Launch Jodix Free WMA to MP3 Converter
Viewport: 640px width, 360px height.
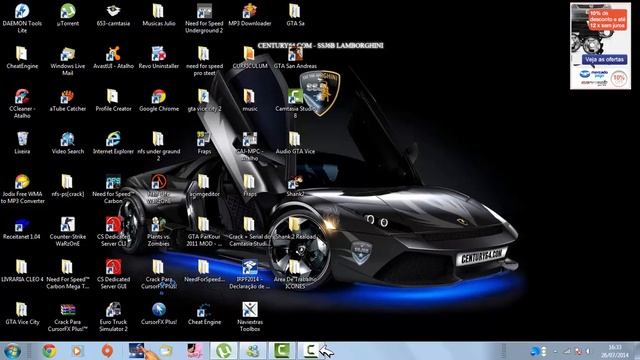22,189
